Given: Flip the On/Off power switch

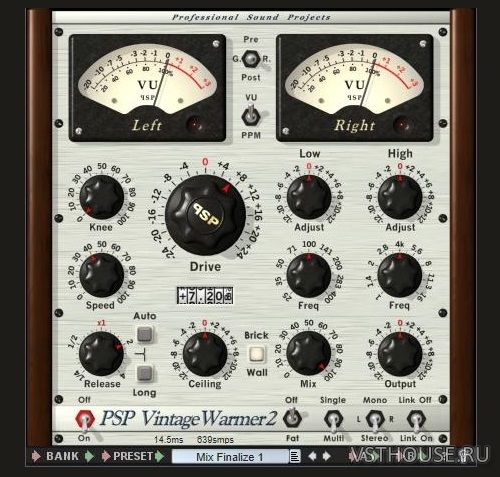Looking at the screenshot, I should point(85,420).
